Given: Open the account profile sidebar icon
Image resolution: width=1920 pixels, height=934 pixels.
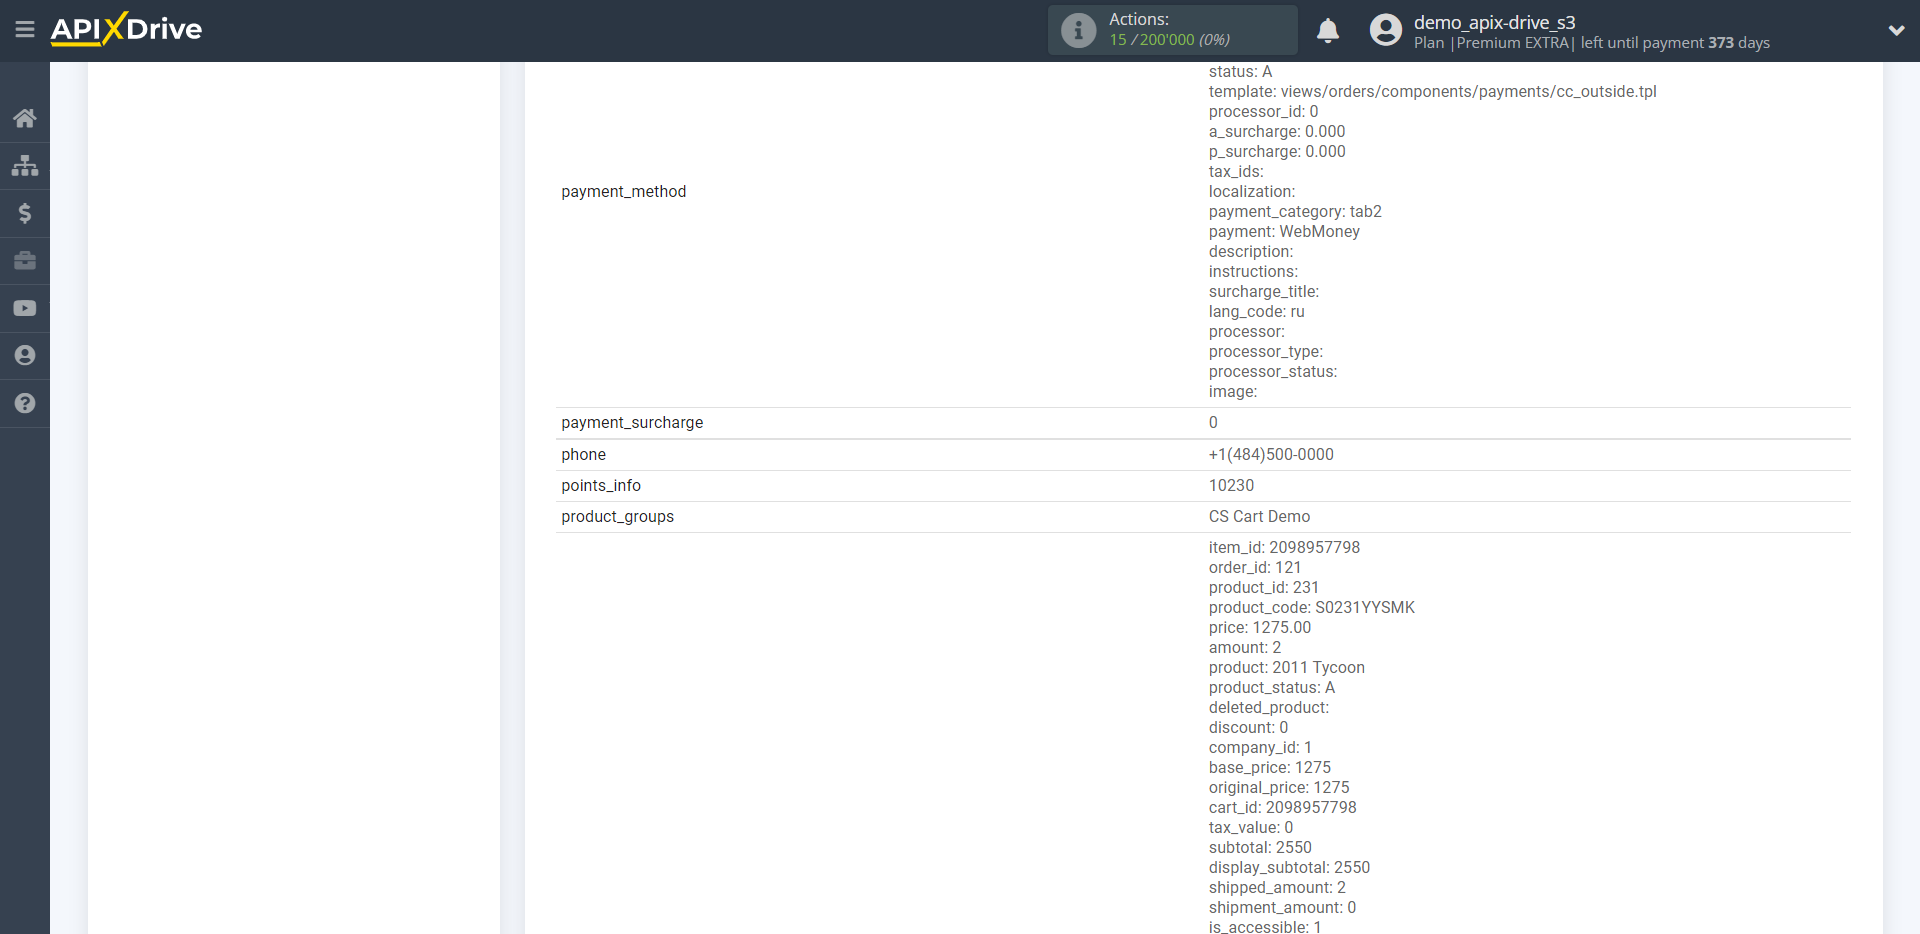Looking at the screenshot, I should tap(25, 355).
